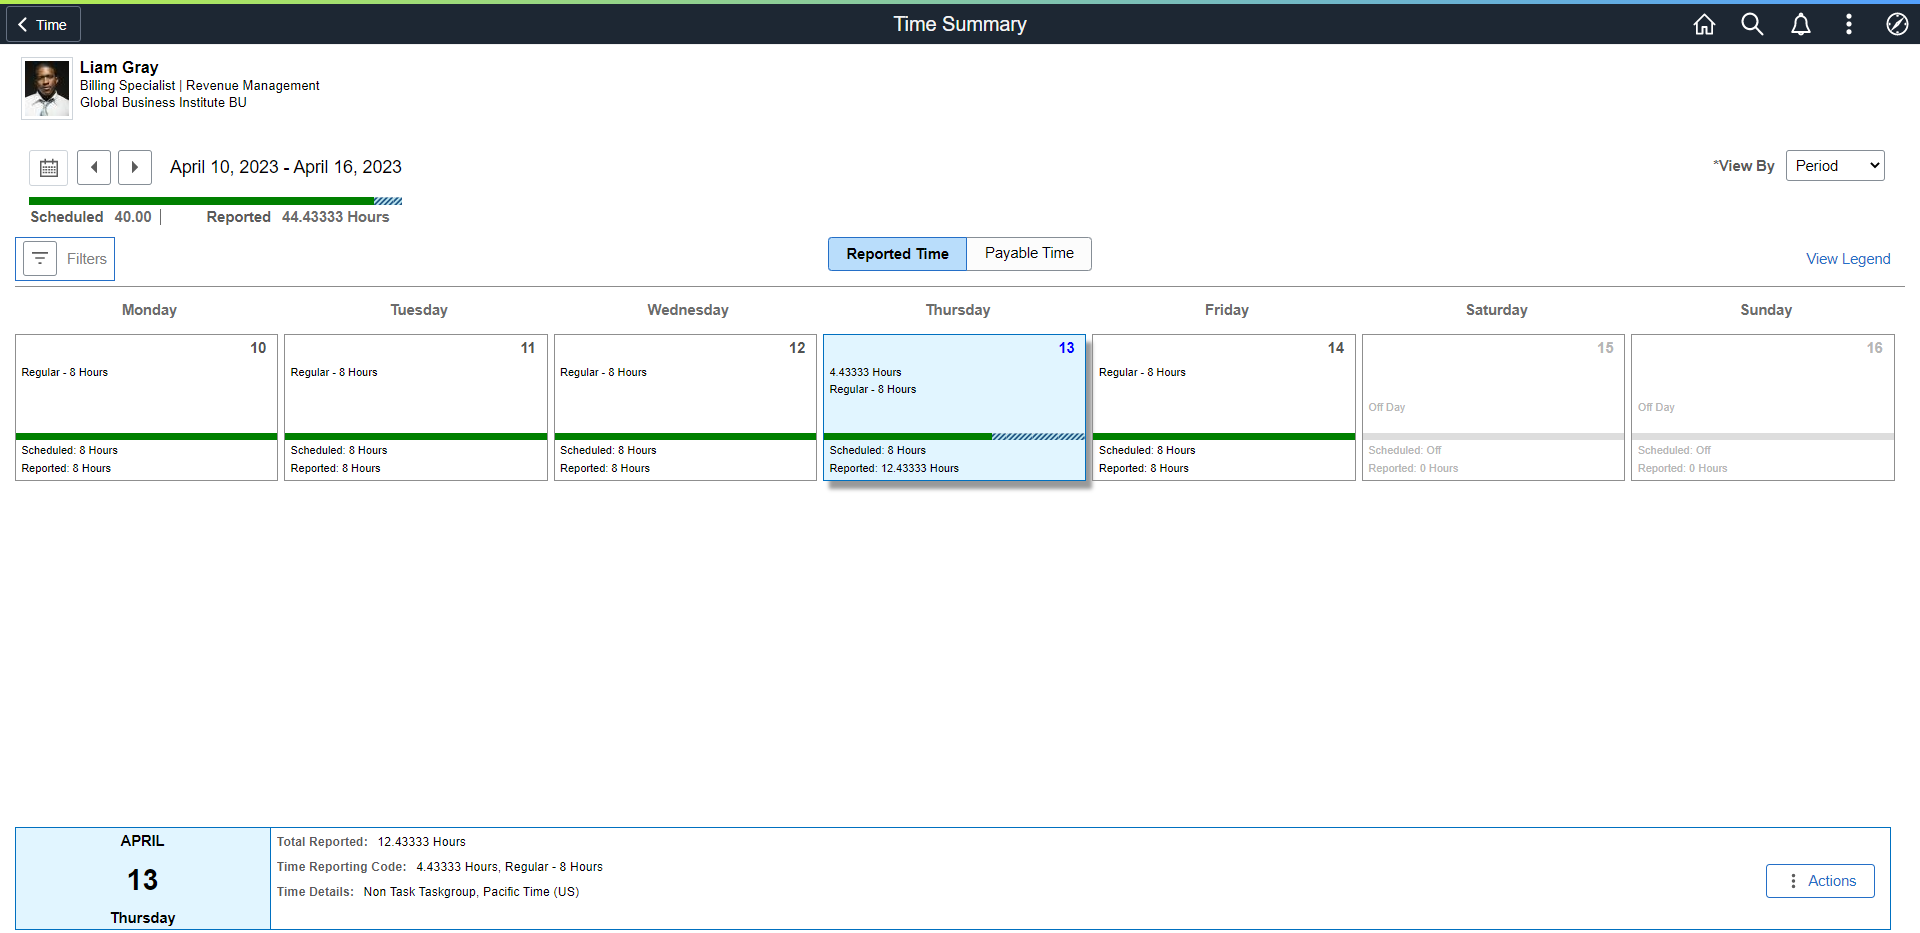Screen dimensions: 1920x933
Task: Open the Actions menu for April 13
Action: point(1820,881)
